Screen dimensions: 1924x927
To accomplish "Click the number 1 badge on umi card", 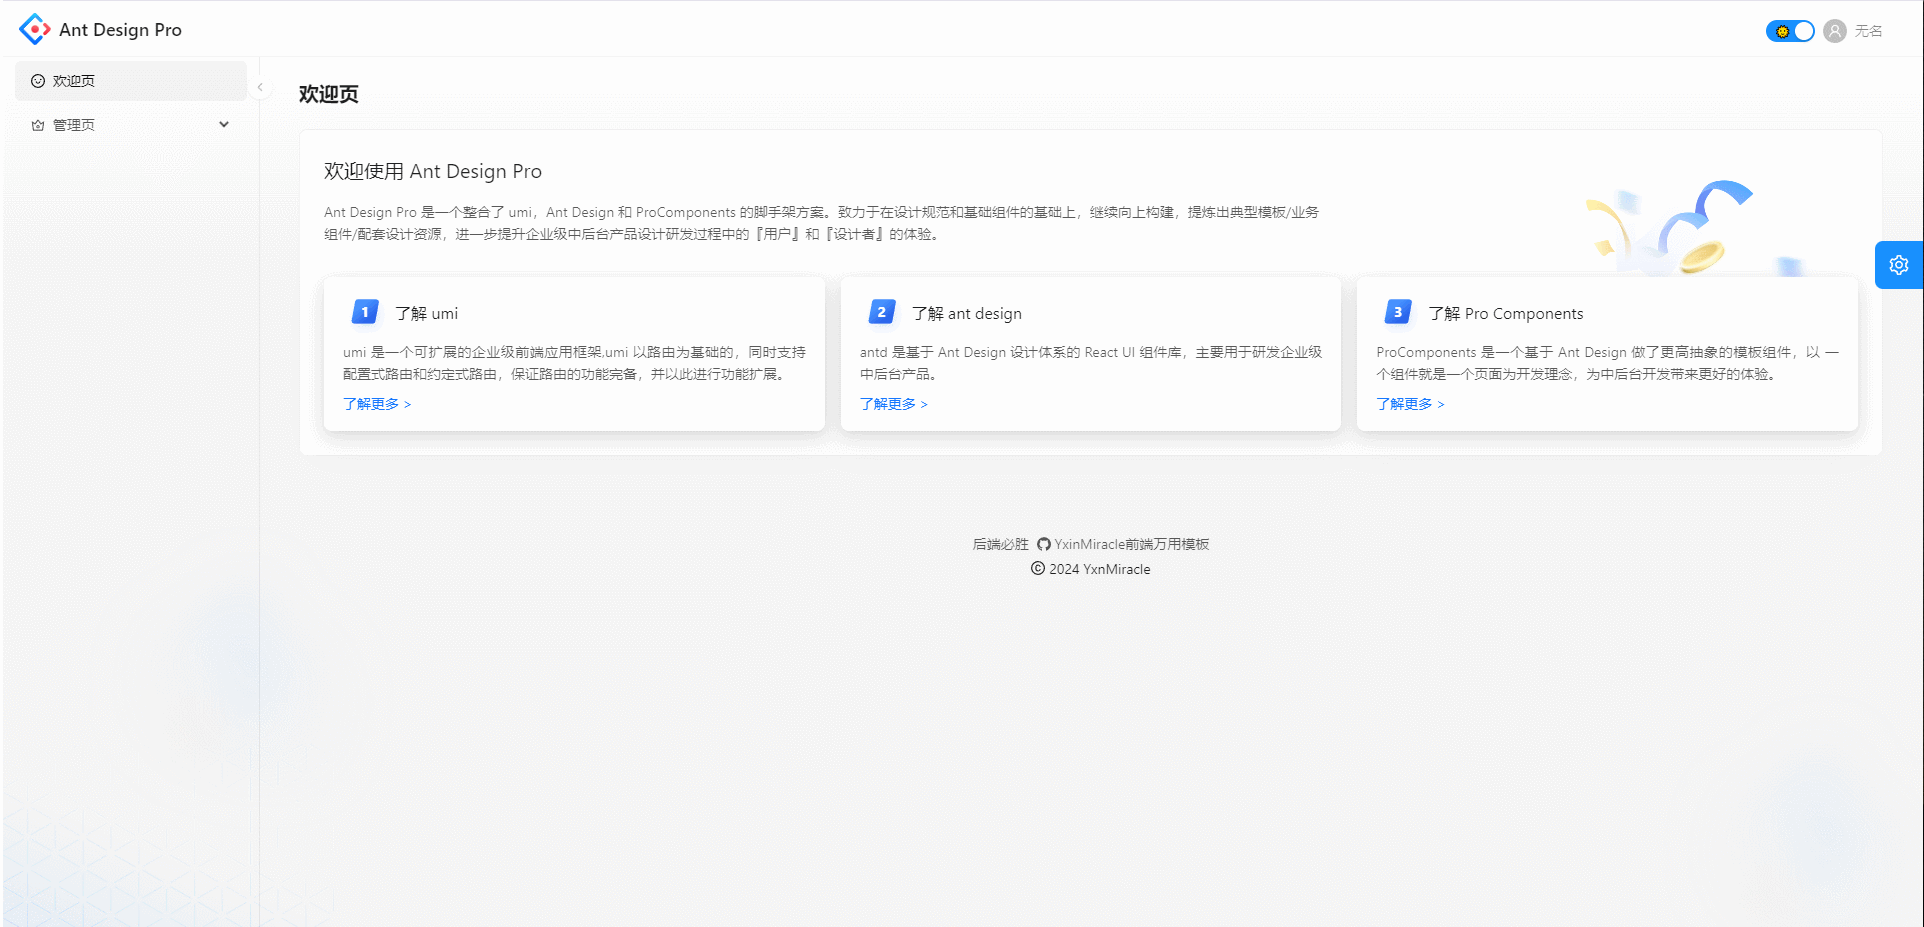I will coord(365,312).
